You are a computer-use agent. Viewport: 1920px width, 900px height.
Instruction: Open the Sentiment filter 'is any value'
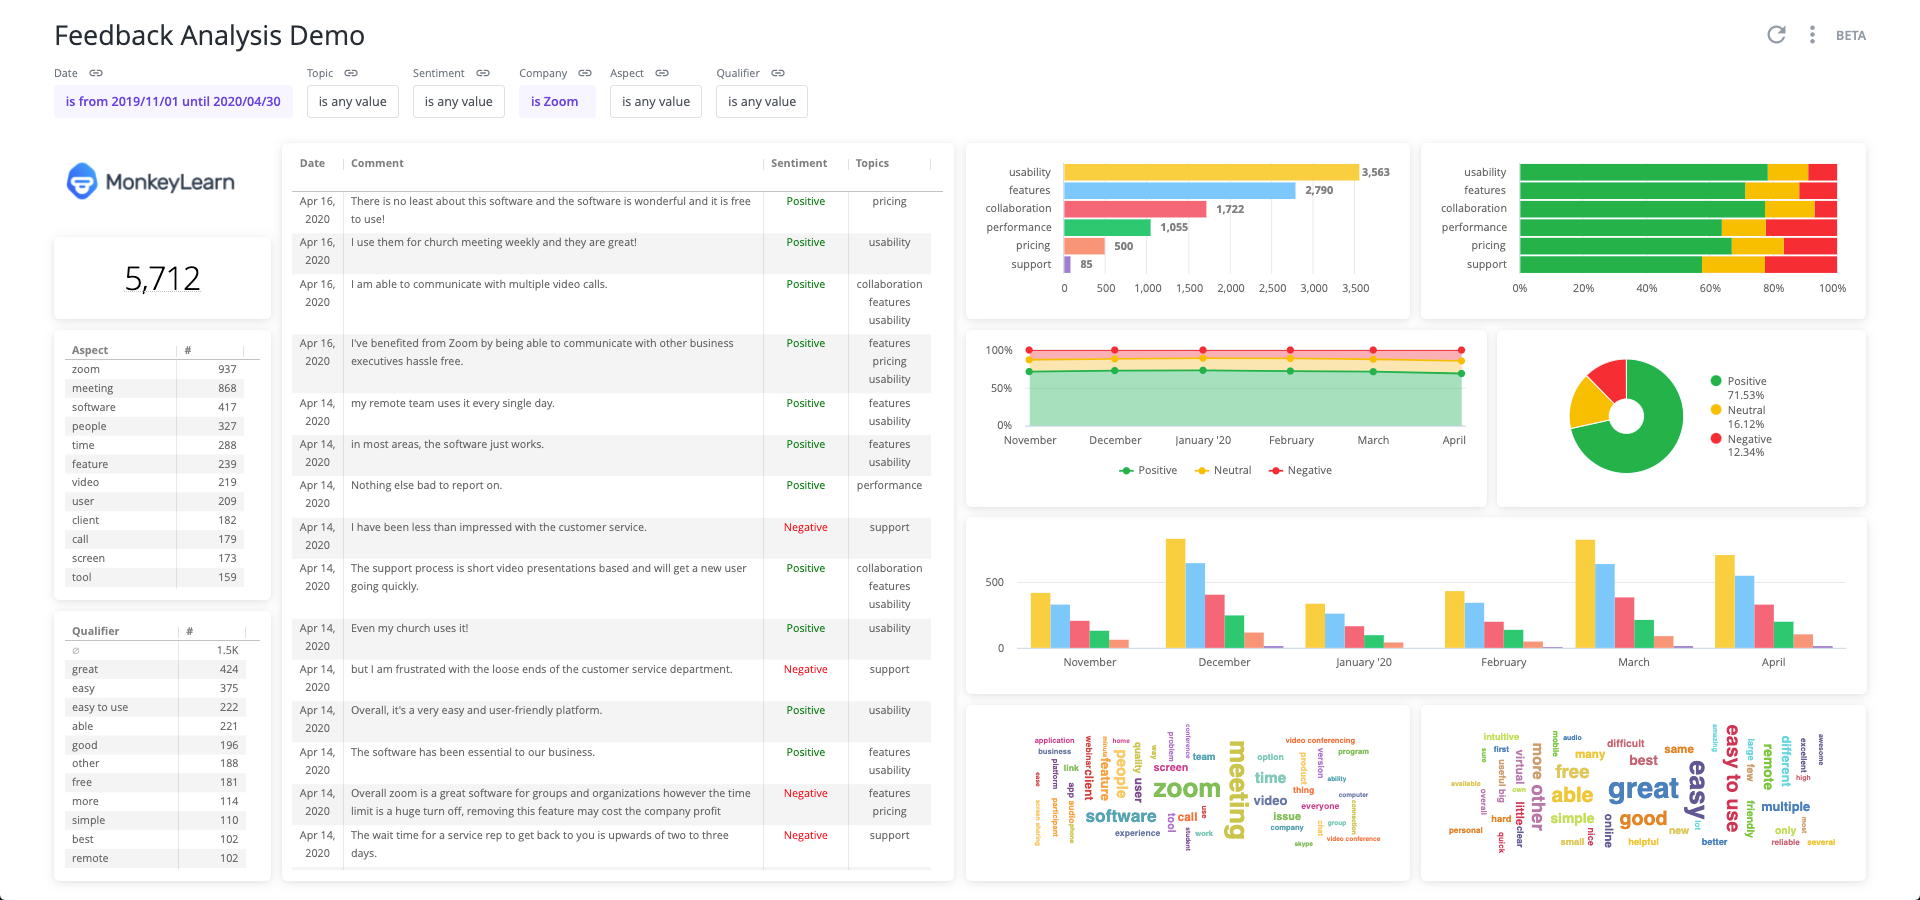(459, 102)
